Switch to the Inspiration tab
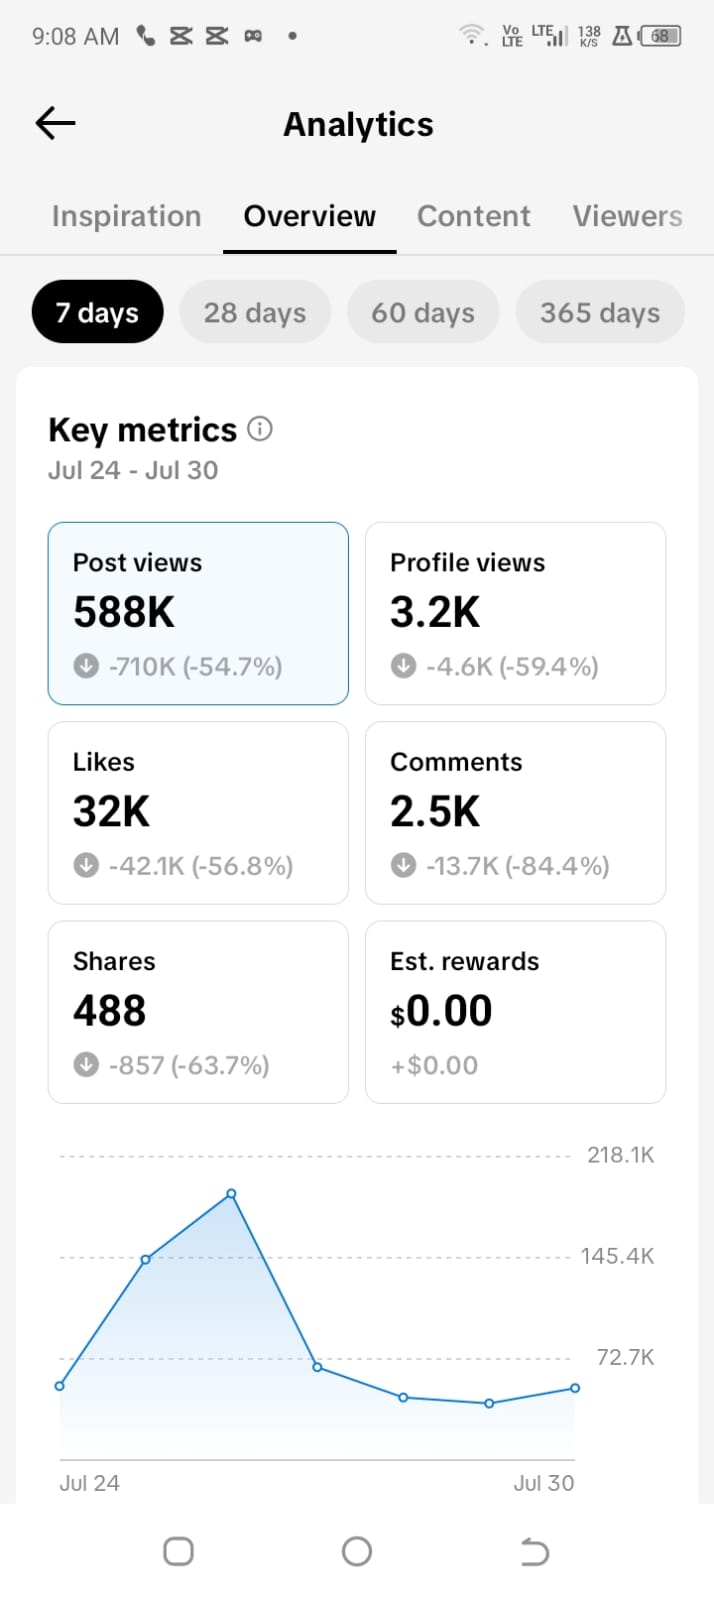Screen dimensions: 714x1599 (126, 216)
